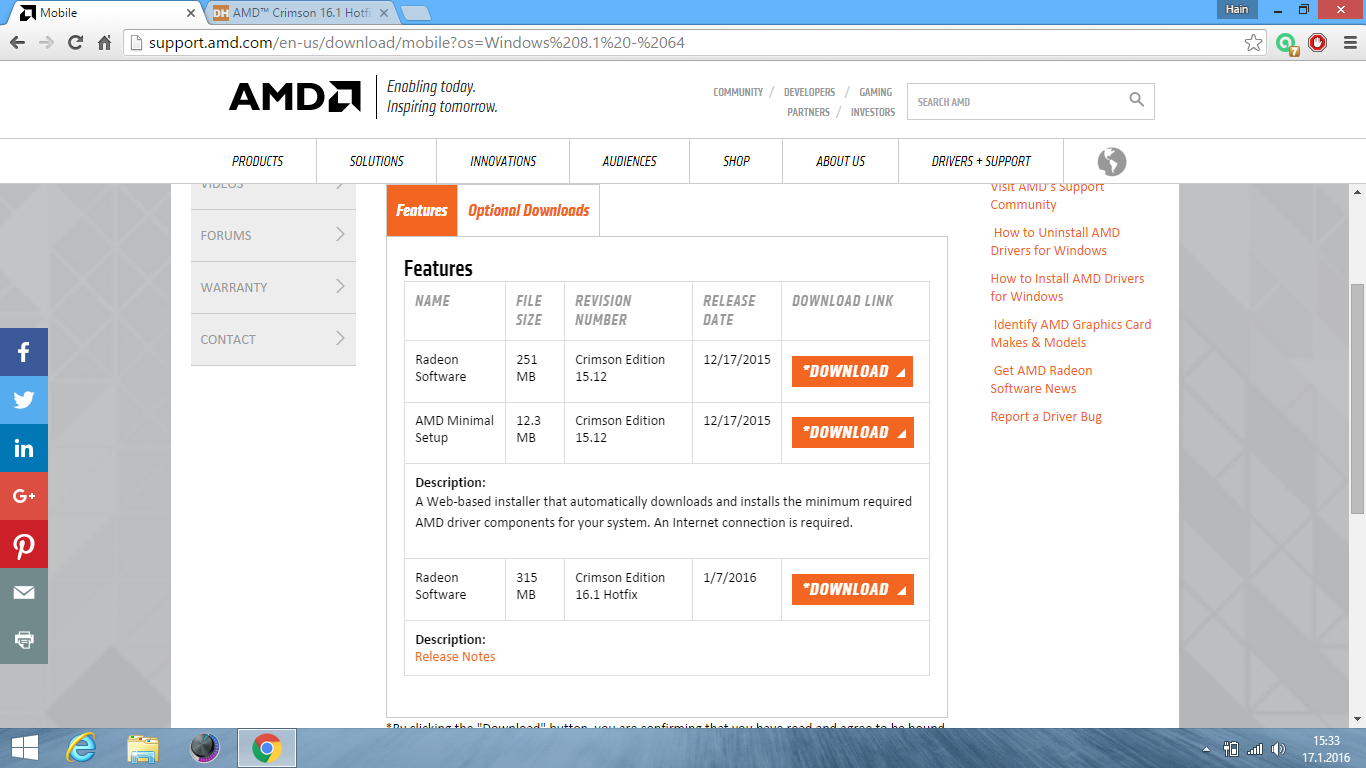
Task: Share page via Twitter sidebar icon
Action: (24, 400)
